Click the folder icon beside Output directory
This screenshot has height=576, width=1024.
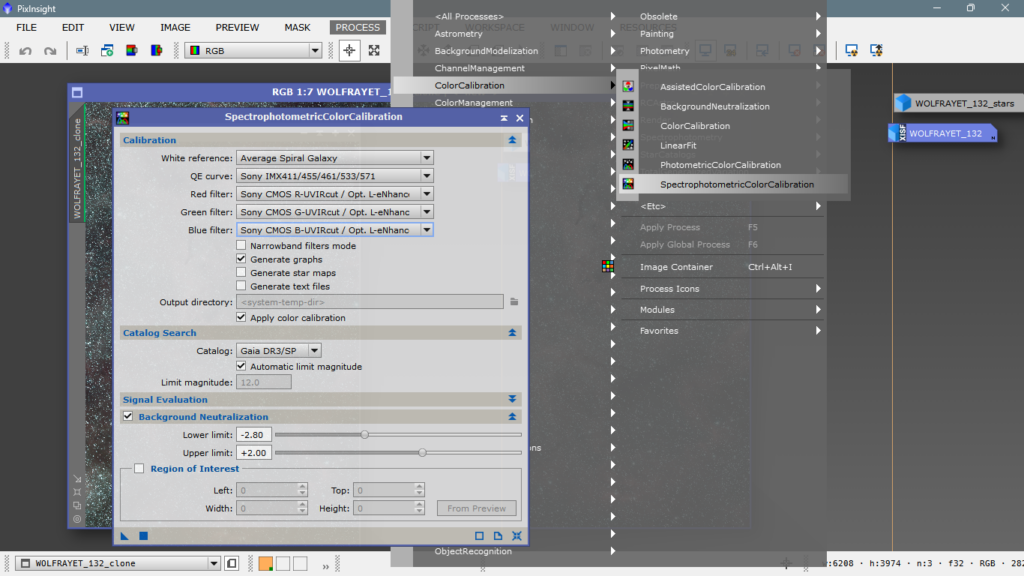[514, 302]
